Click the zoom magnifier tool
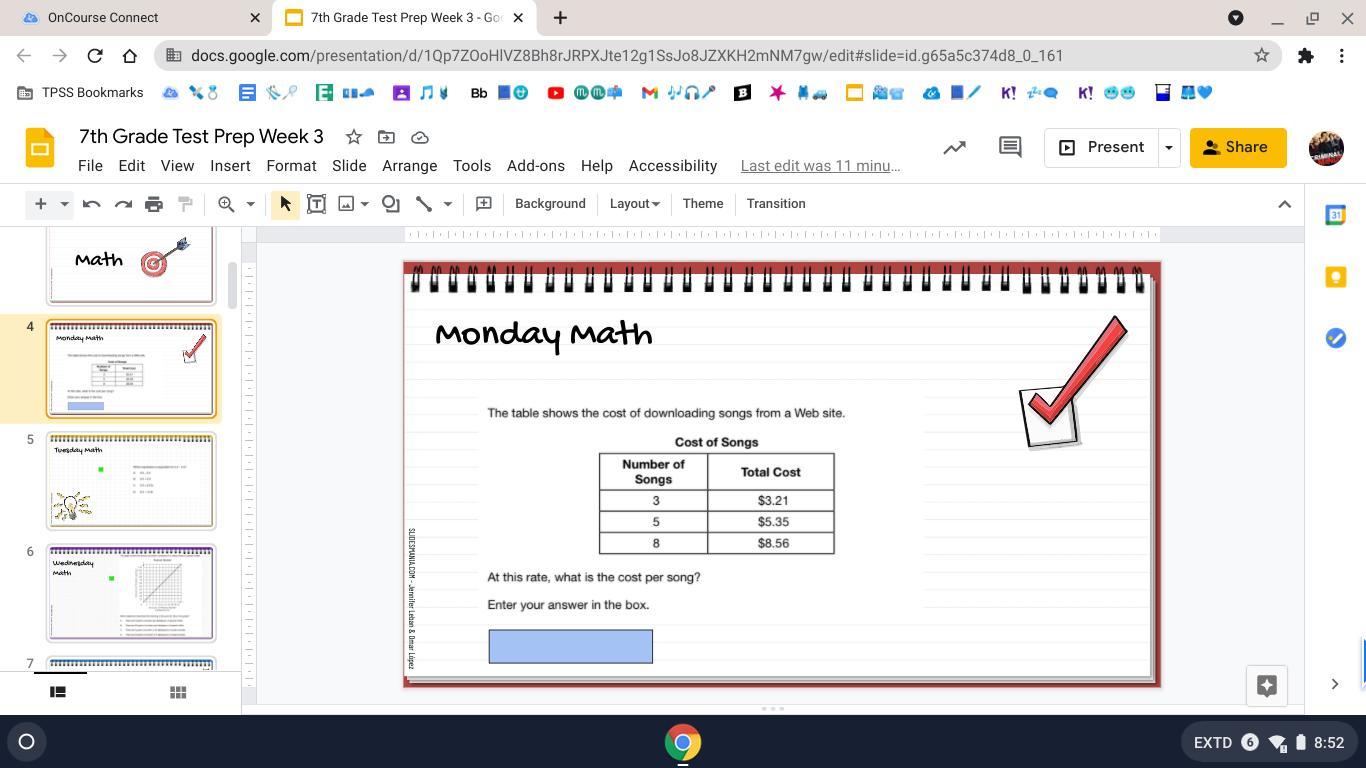 click(x=226, y=204)
